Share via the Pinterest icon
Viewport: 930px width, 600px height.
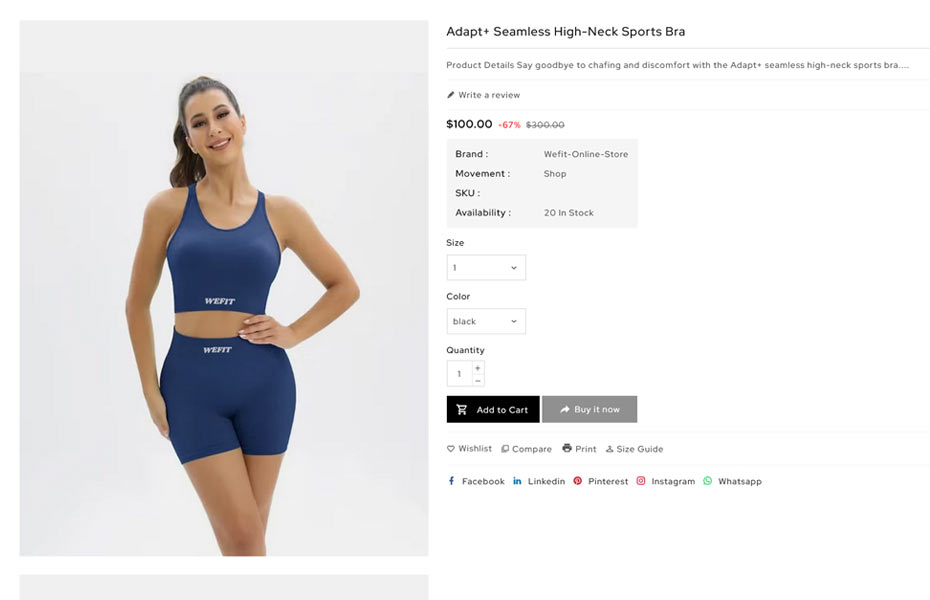click(578, 481)
